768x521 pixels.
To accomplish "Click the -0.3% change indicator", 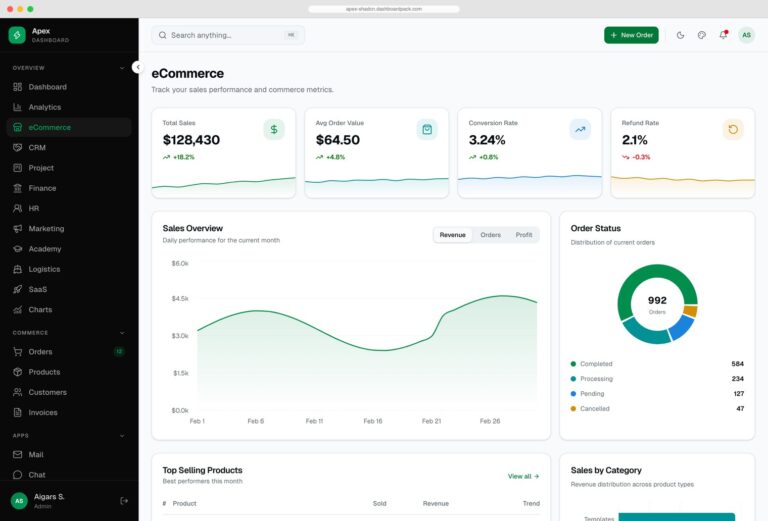I will tap(636, 157).
